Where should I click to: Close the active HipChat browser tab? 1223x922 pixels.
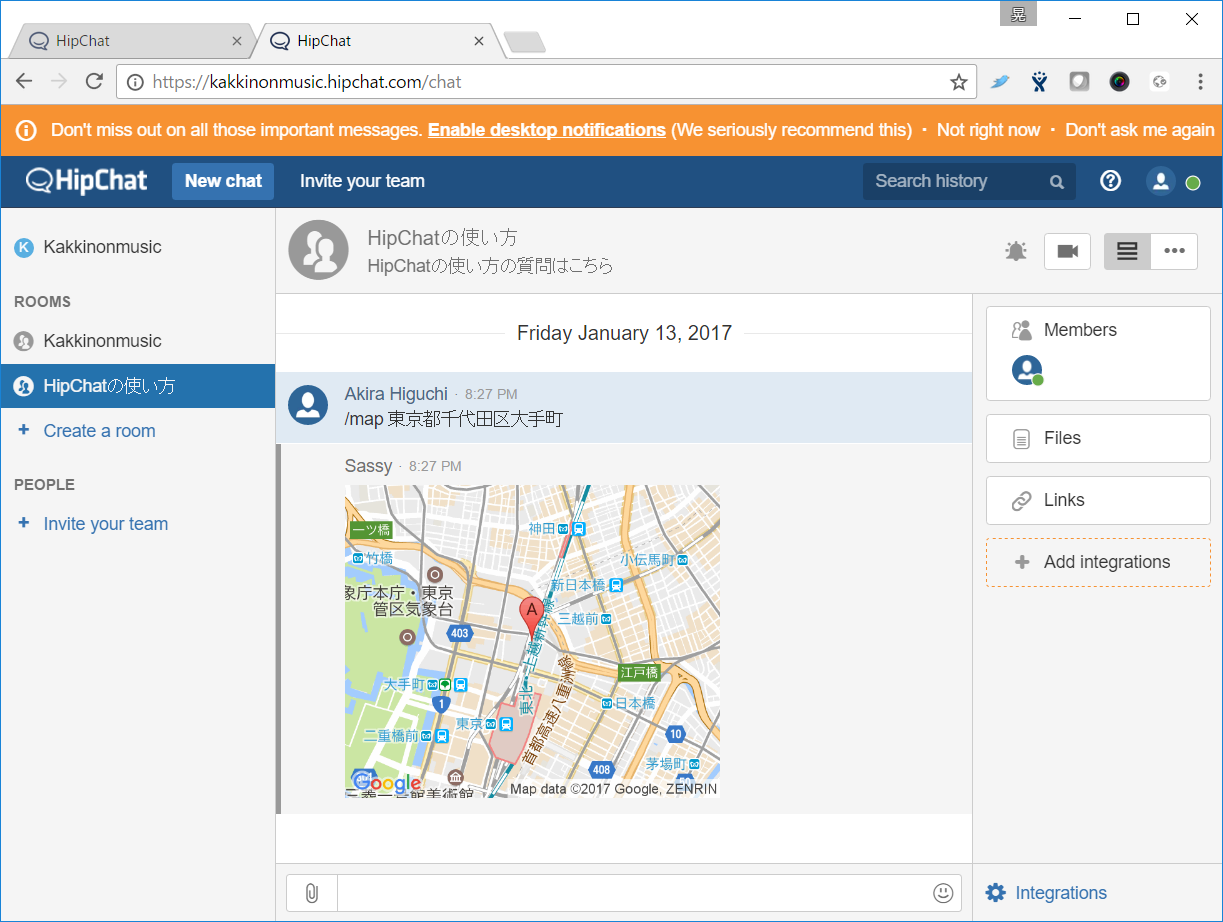479,41
